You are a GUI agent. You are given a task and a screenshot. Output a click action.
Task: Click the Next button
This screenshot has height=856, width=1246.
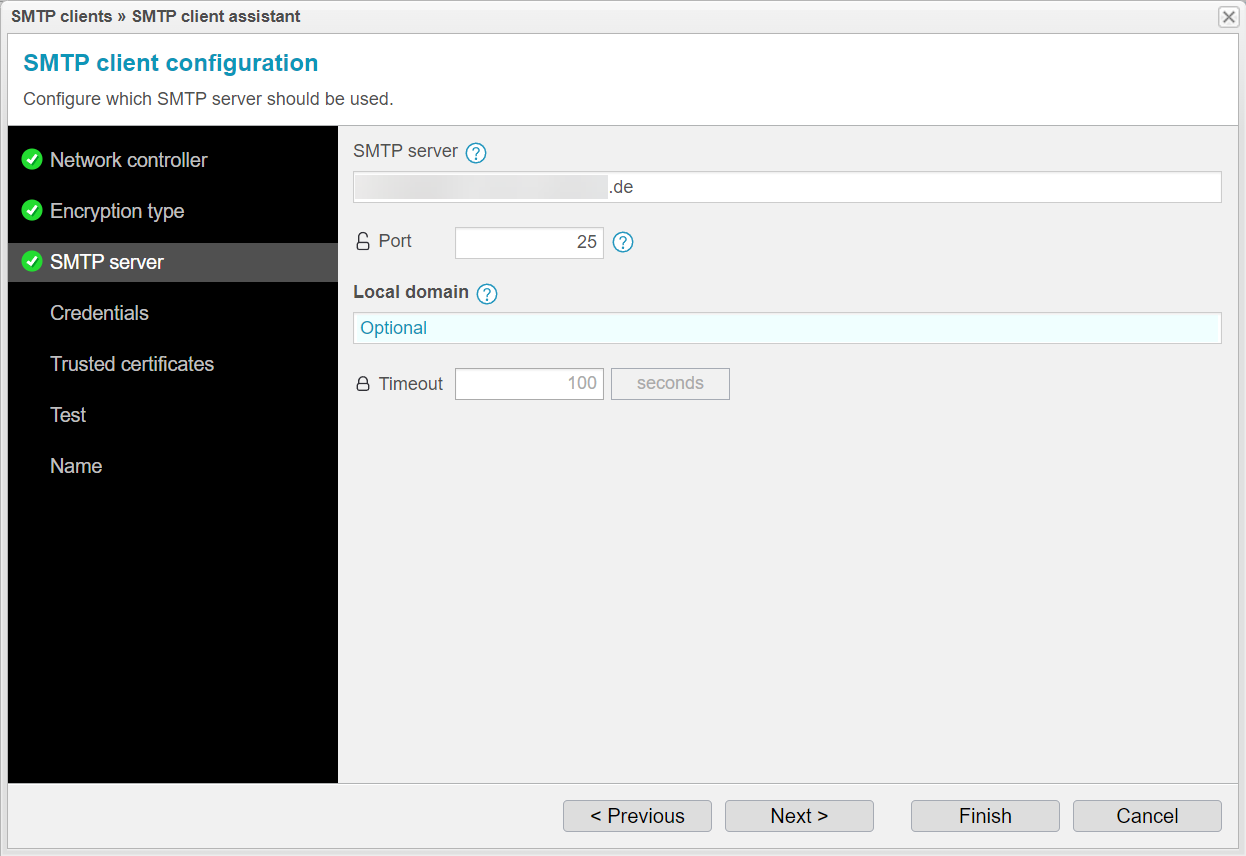(799, 816)
